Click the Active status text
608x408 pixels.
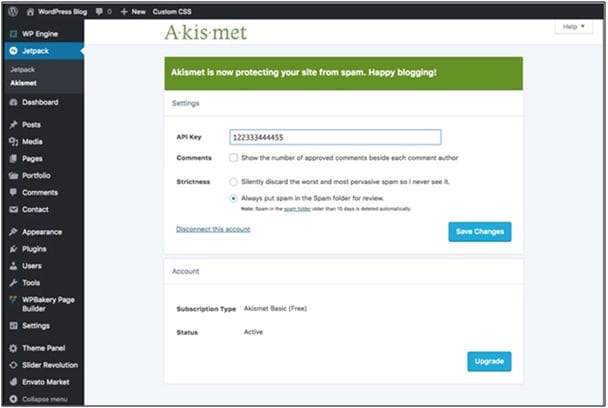(253, 332)
